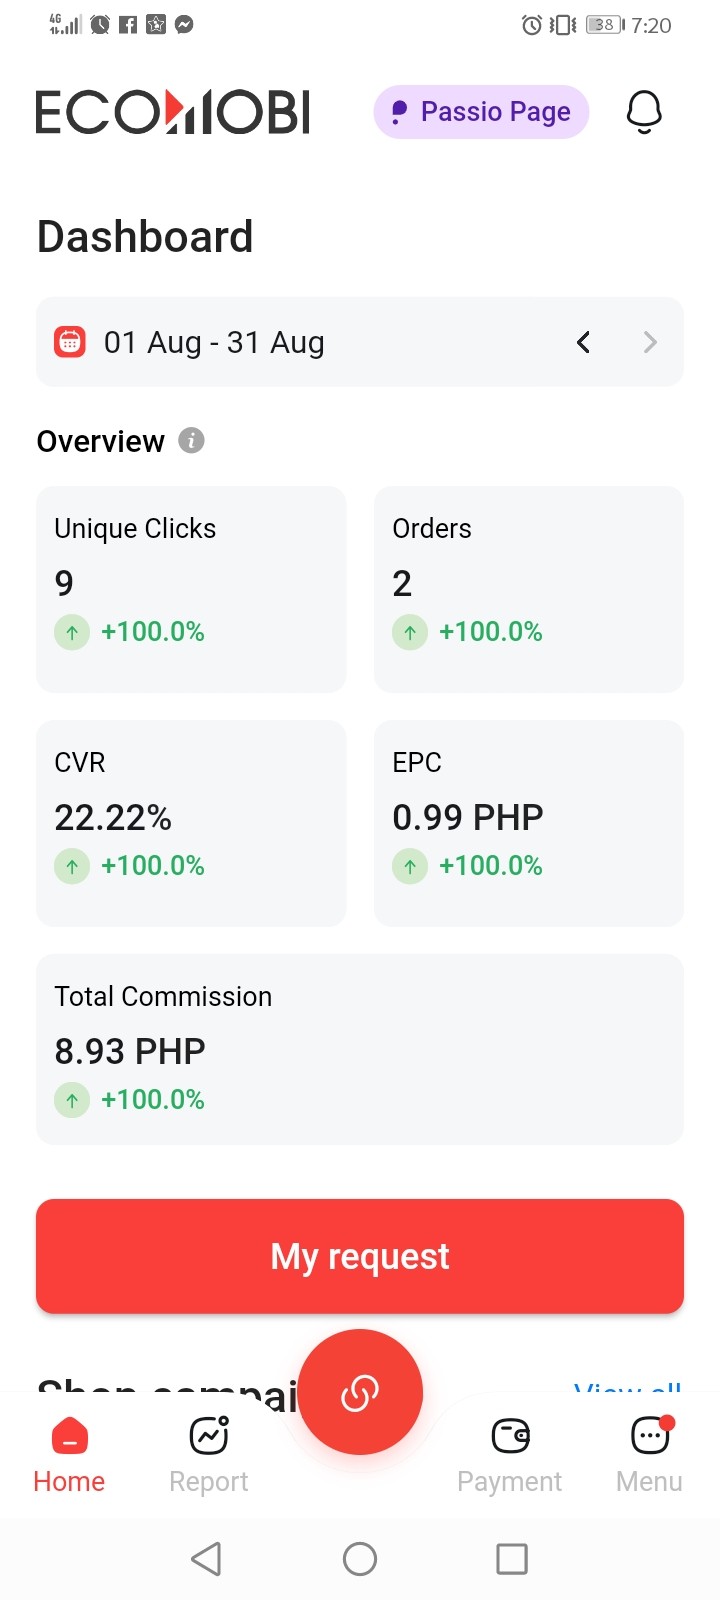Viewport: 720px width, 1600px height.
Task: Open the Total Commission card
Action: click(x=360, y=1049)
